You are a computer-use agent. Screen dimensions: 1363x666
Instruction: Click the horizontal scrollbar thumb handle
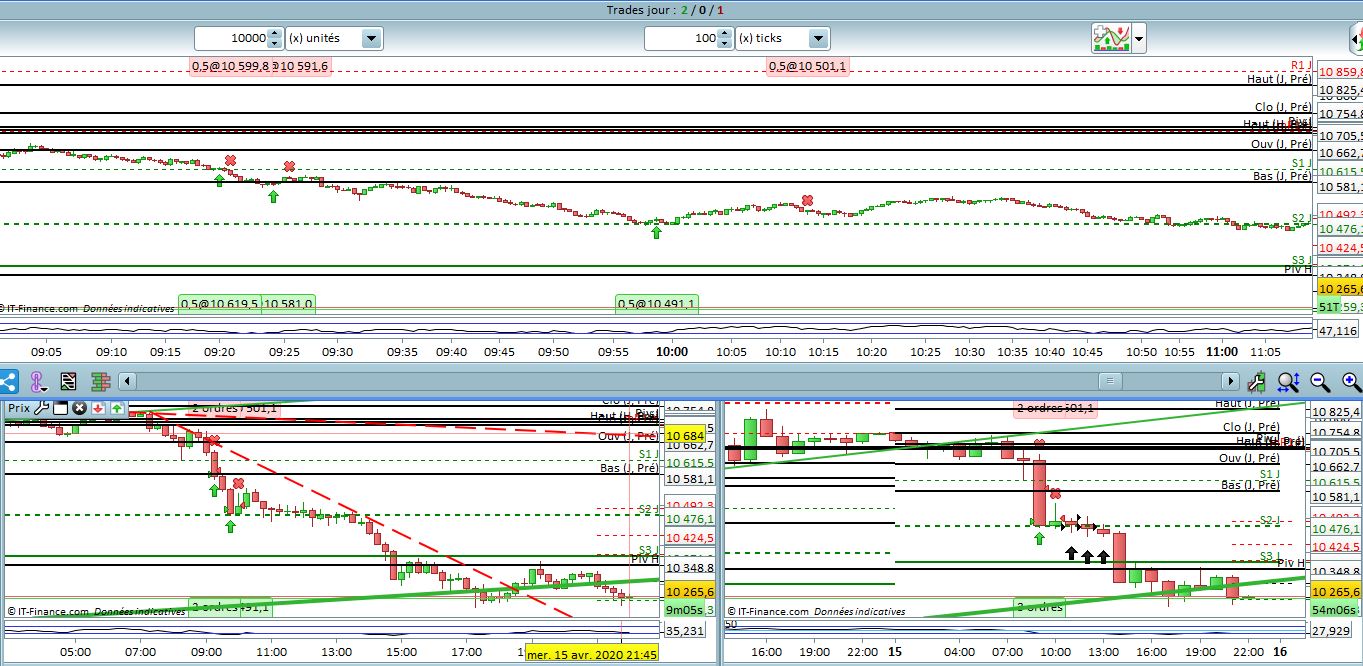pyautogui.click(x=1109, y=381)
